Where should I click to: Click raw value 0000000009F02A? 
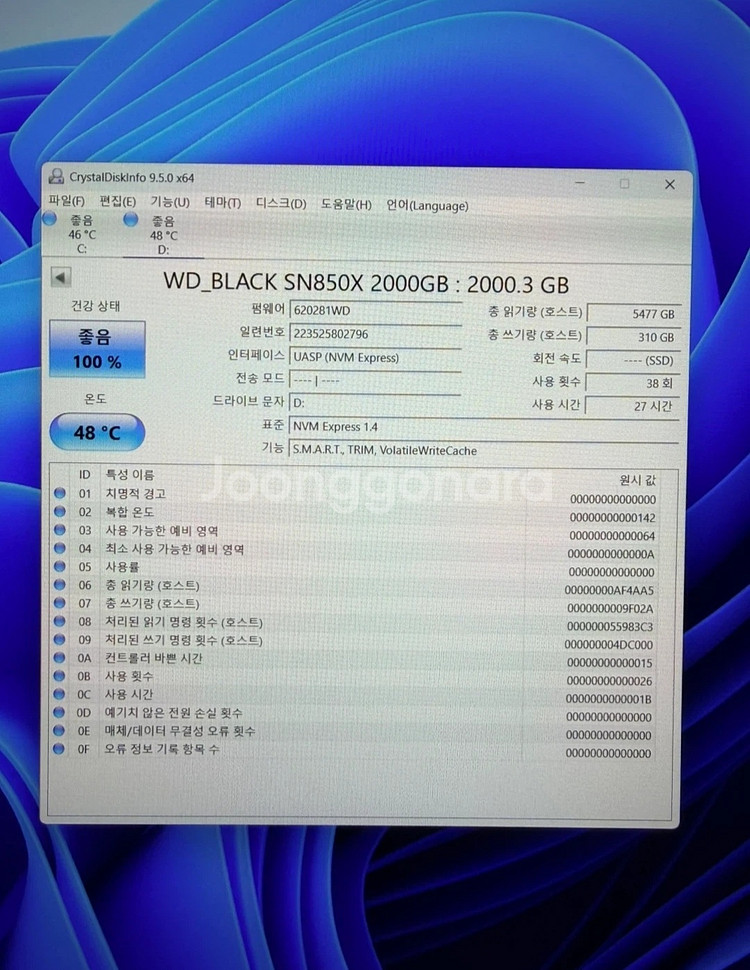610,609
